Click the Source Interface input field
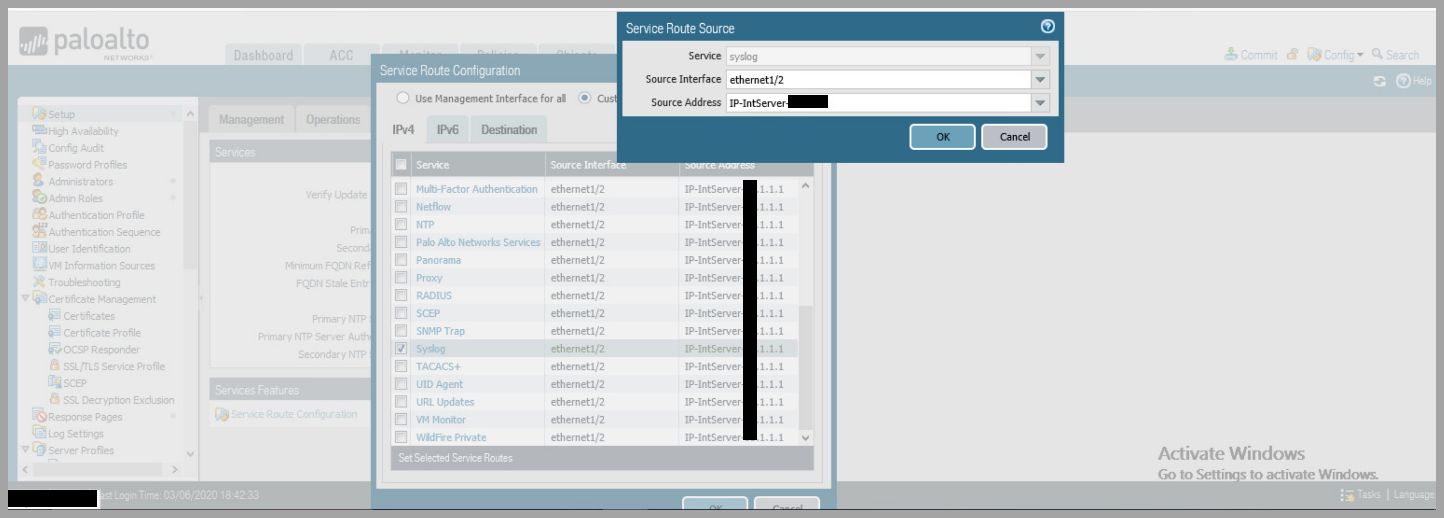Image resolution: width=1444 pixels, height=518 pixels. coord(879,80)
